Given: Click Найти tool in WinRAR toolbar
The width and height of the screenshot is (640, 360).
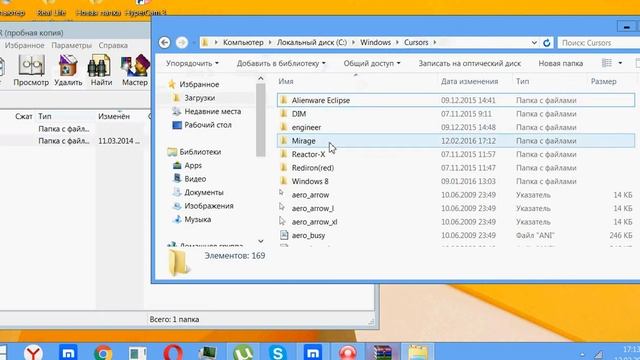Looking at the screenshot, I should [x=101, y=70].
